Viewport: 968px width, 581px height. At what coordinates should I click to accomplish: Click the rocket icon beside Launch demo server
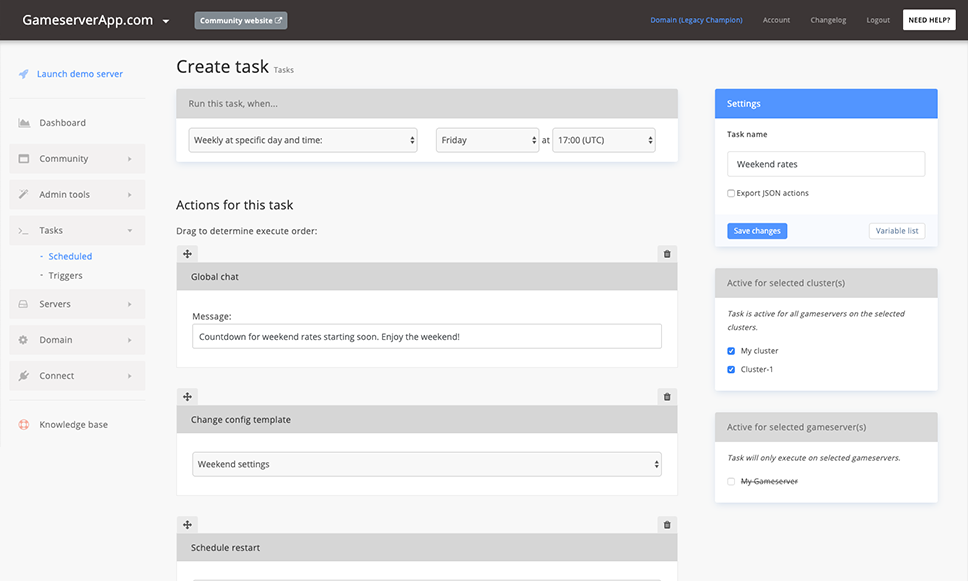(23, 74)
